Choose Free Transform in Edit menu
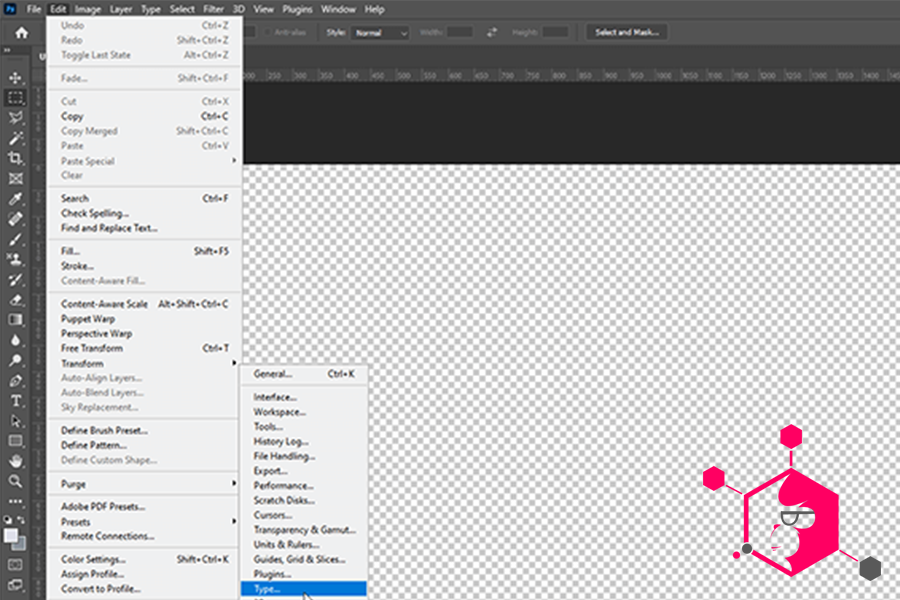Viewport: 900px width, 600px height. click(144, 348)
